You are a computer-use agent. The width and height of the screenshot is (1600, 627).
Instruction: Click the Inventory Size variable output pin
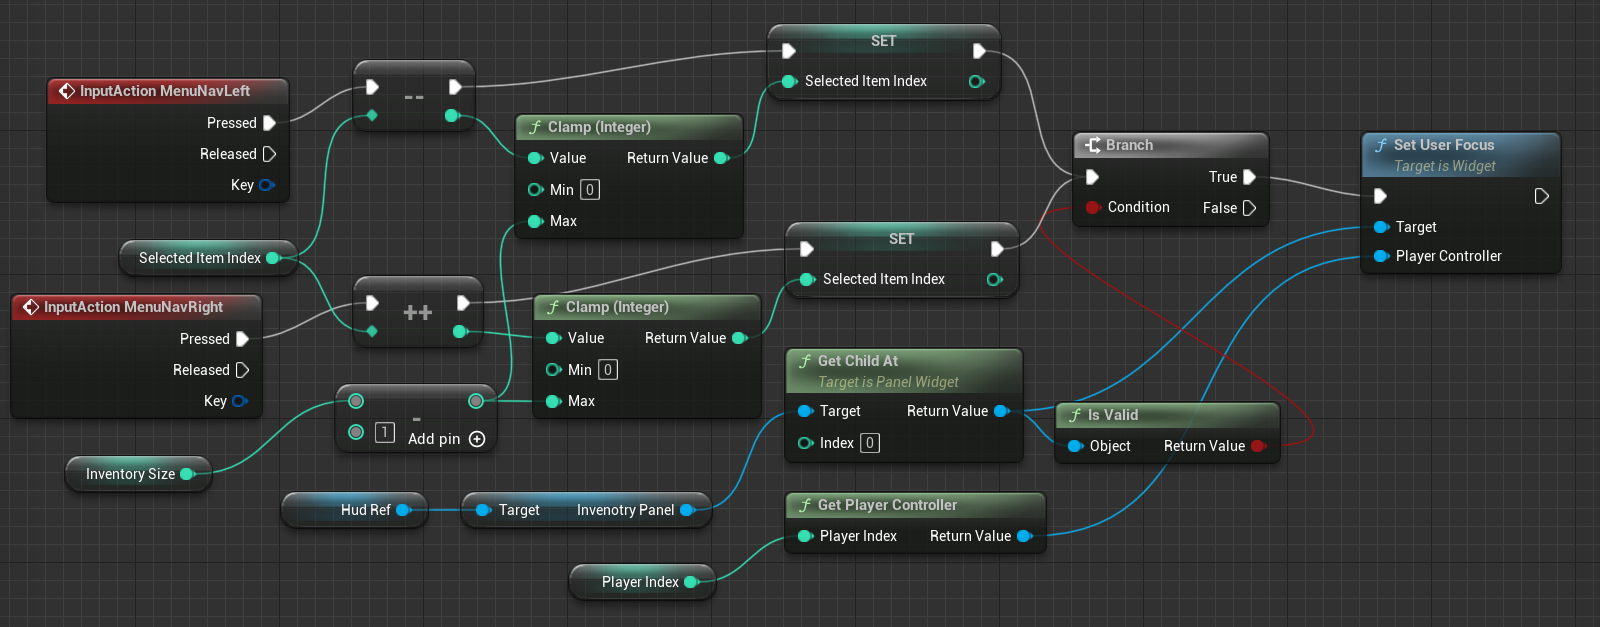pyautogui.click(x=187, y=474)
